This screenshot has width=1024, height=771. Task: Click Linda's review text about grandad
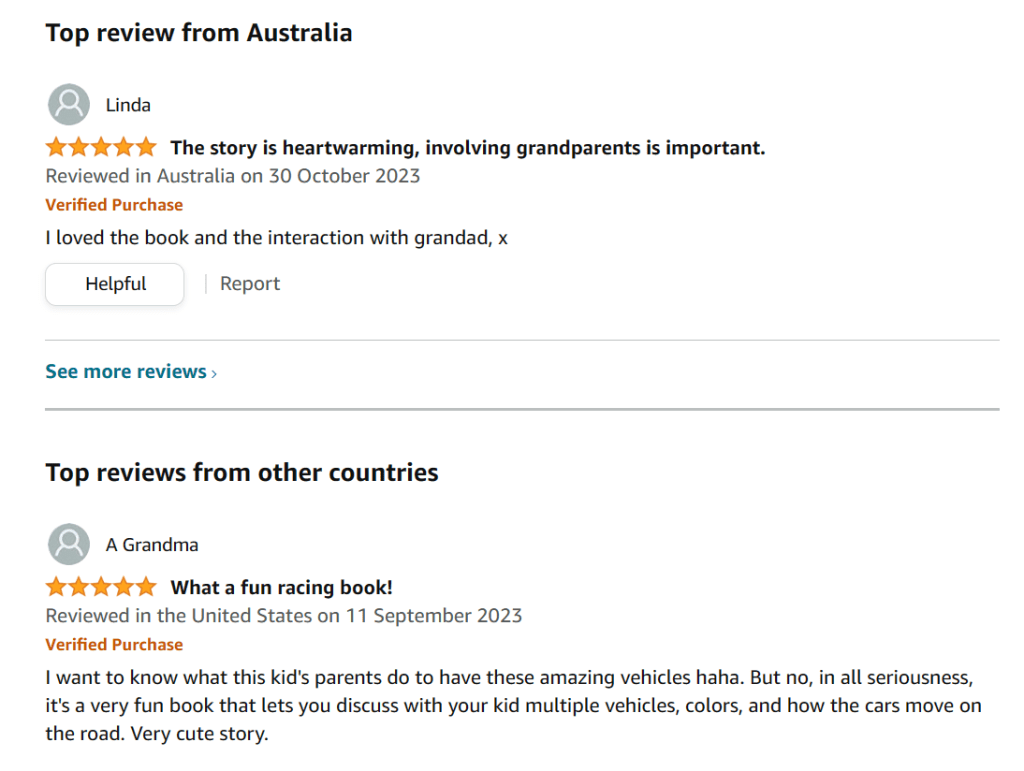tap(277, 238)
